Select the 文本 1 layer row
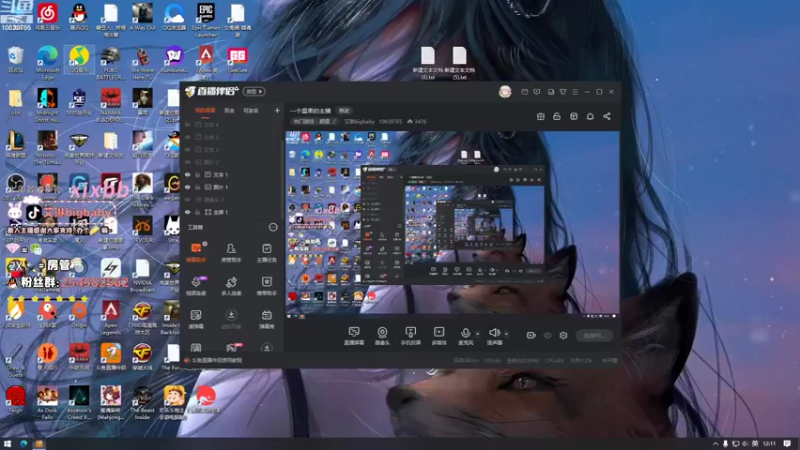 pyautogui.click(x=231, y=174)
